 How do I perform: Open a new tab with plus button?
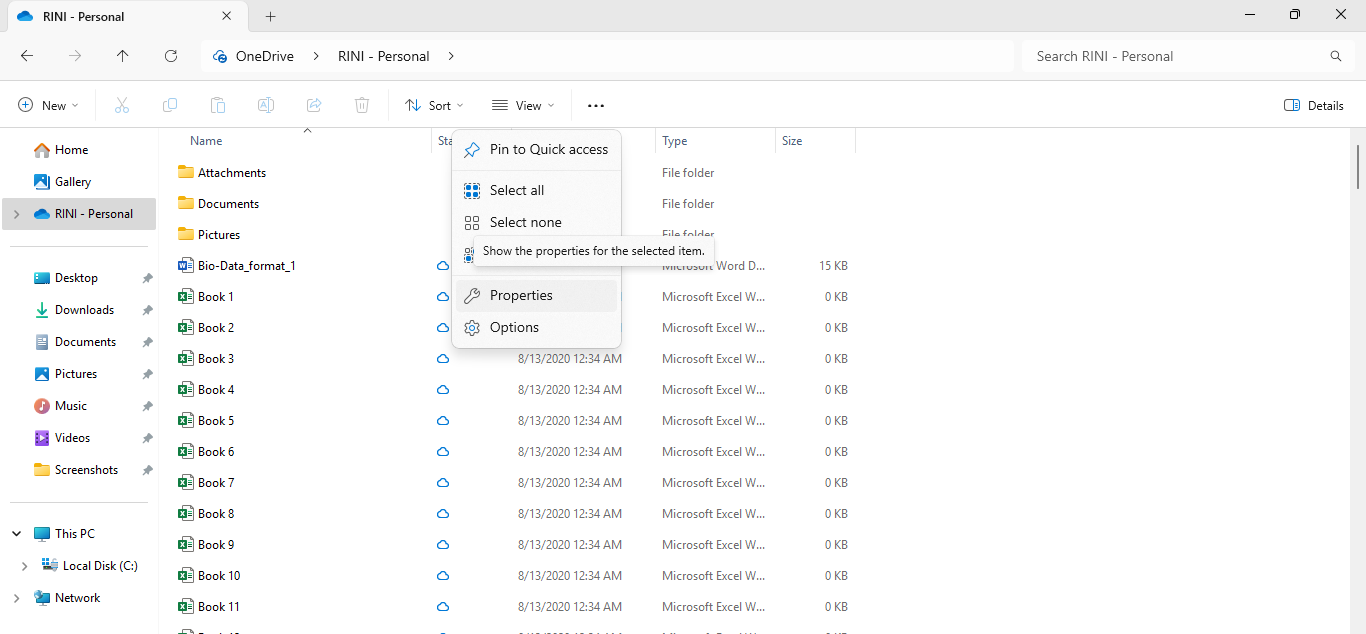(270, 16)
